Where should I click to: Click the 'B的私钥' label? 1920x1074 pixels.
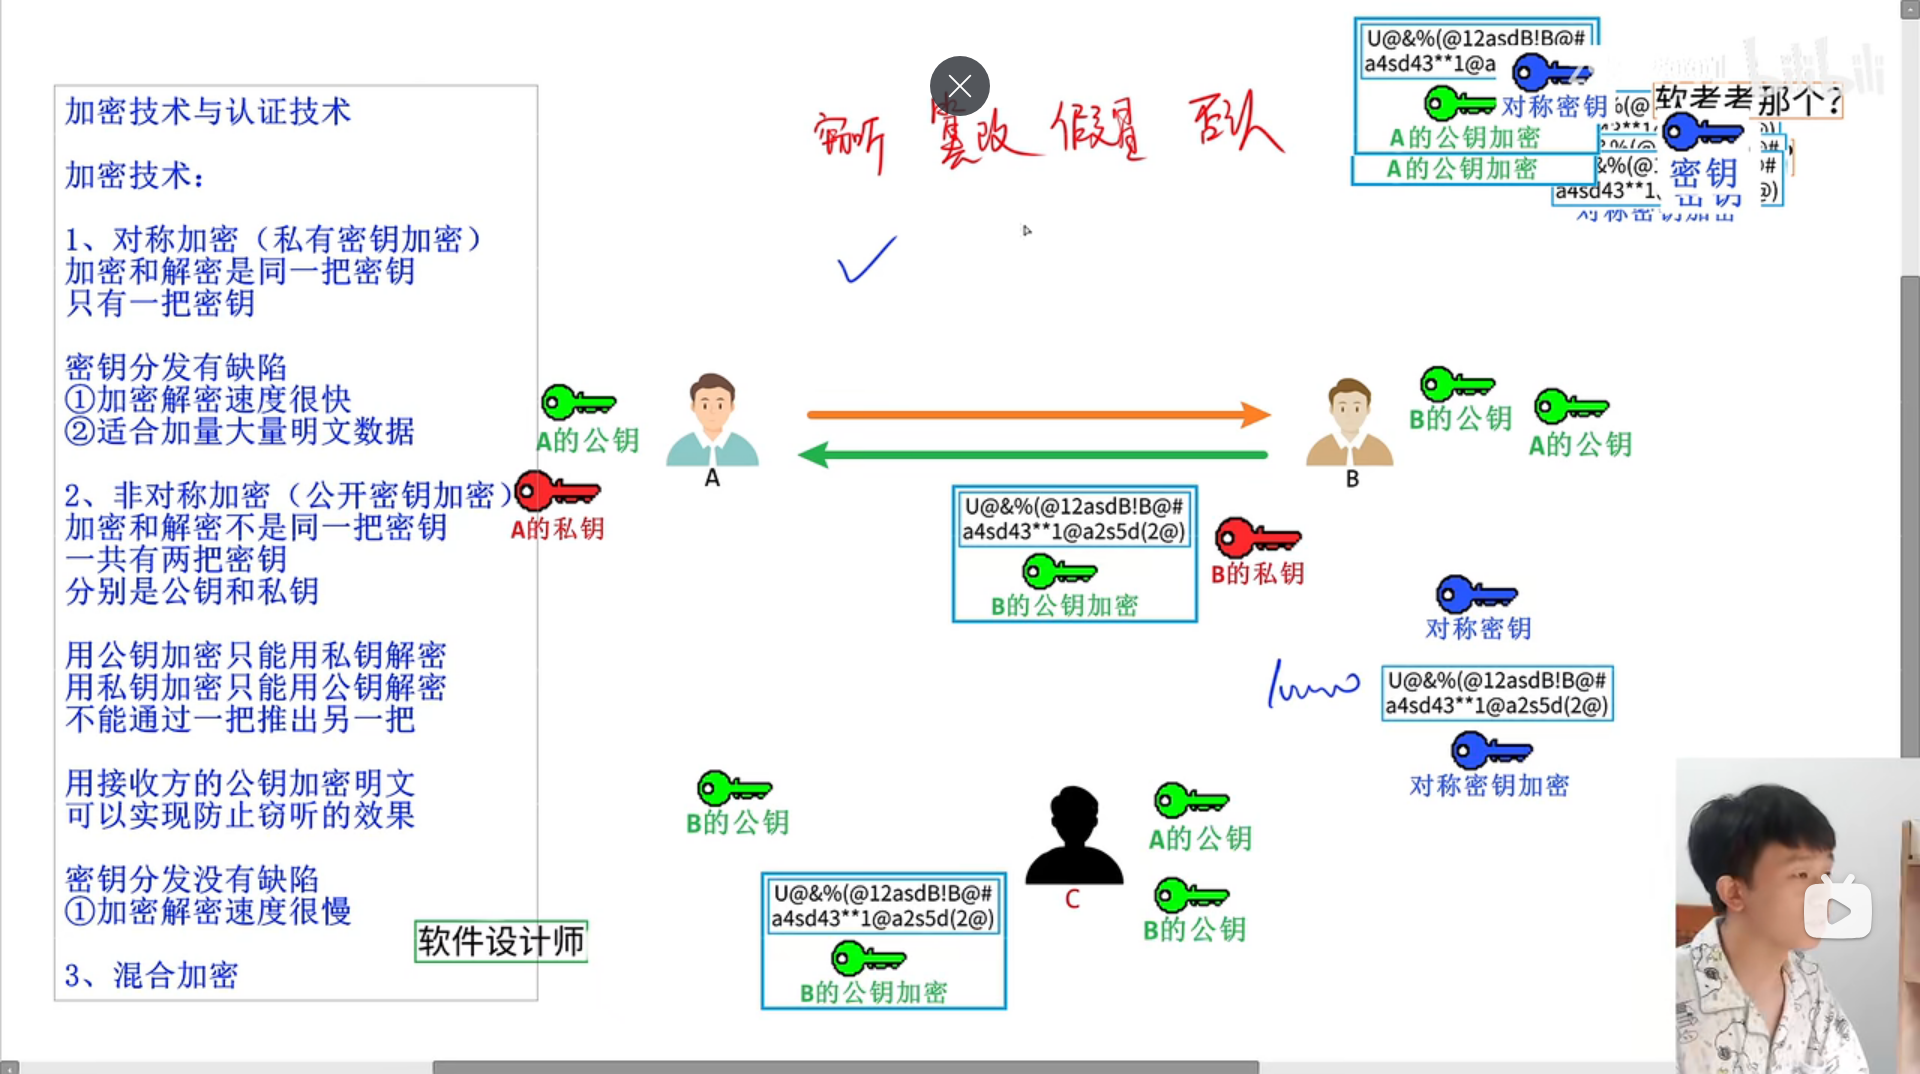[x=1258, y=574]
